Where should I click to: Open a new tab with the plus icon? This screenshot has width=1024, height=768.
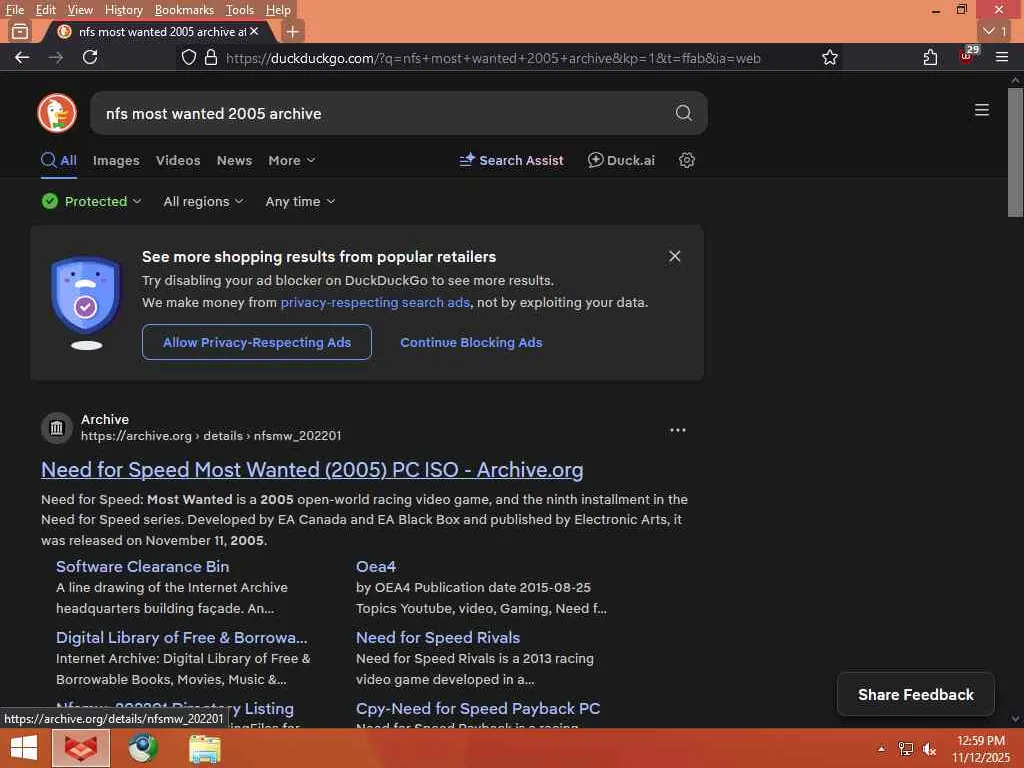(x=293, y=31)
